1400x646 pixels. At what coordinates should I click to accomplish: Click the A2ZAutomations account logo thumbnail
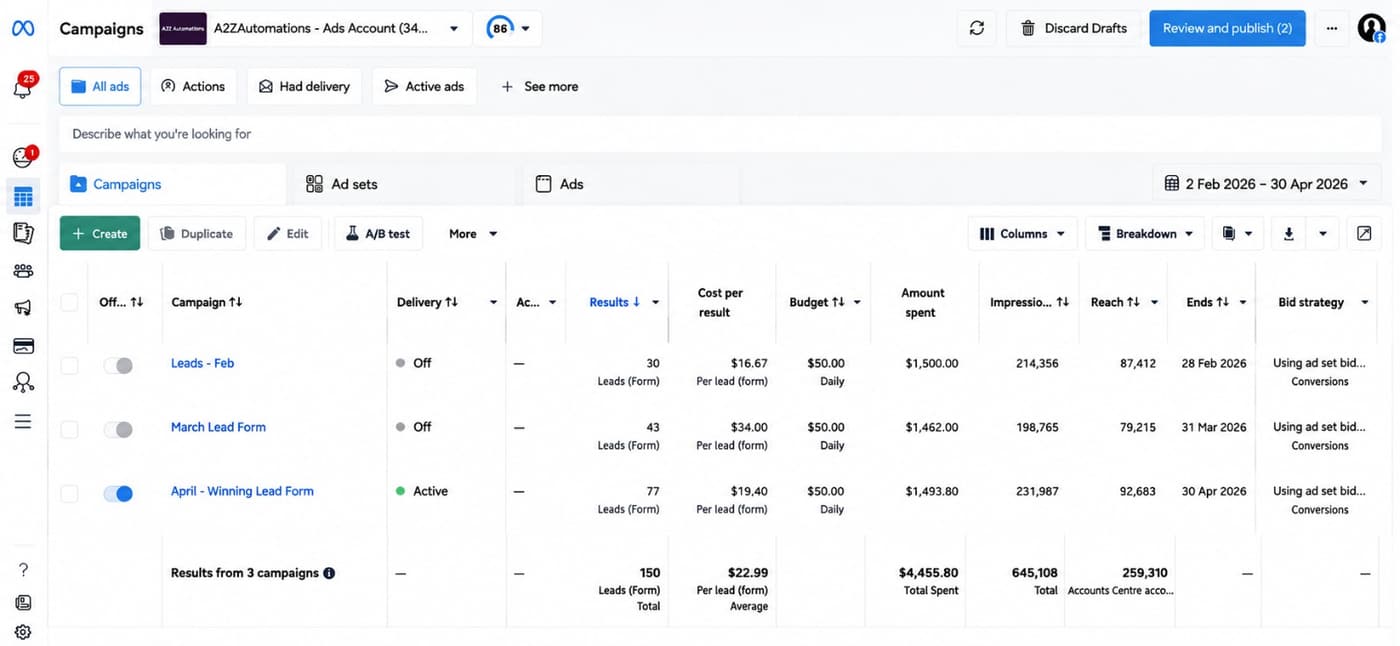tap(183, 29)
